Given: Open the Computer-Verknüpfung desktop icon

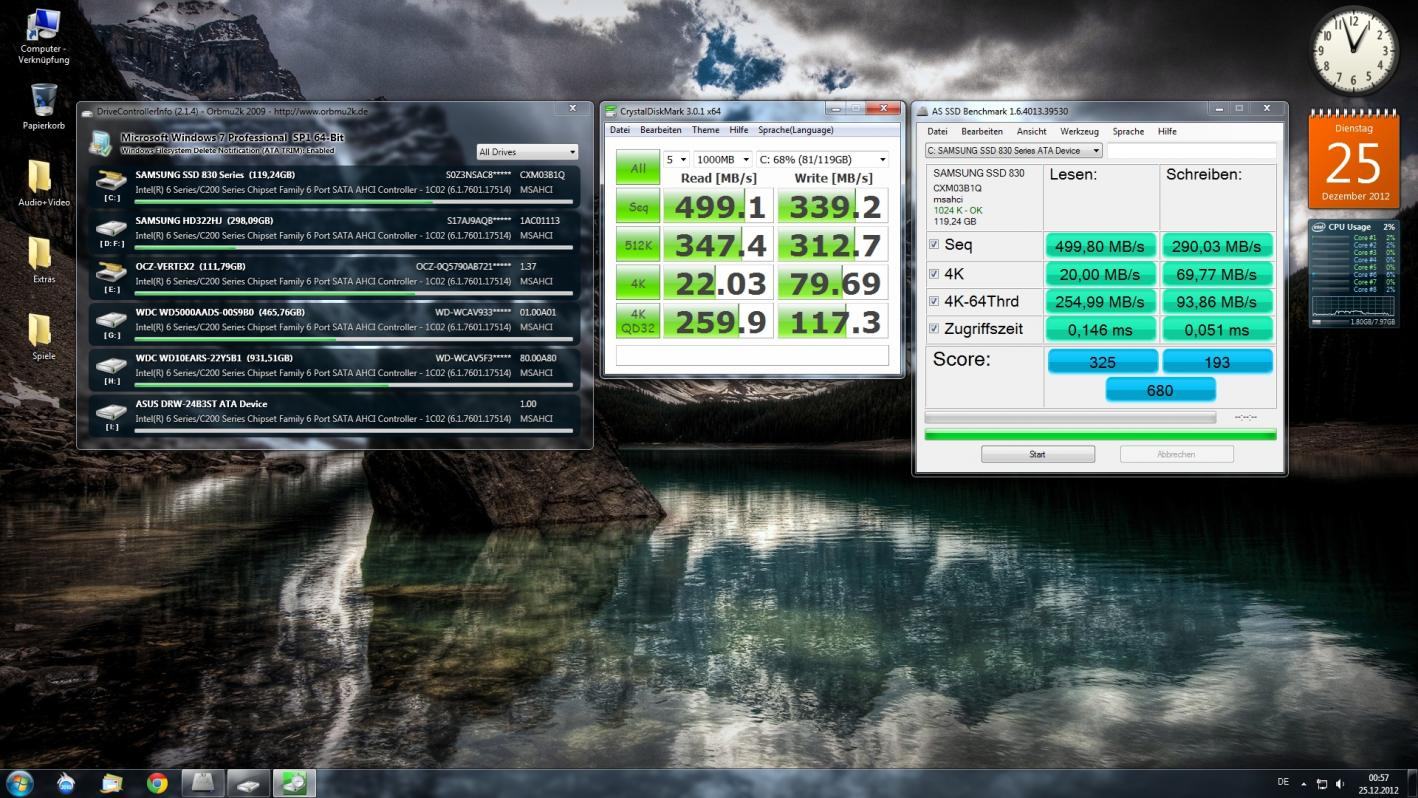Looking at the screenshot, I should pyautogui.click(x=43, y=35).
